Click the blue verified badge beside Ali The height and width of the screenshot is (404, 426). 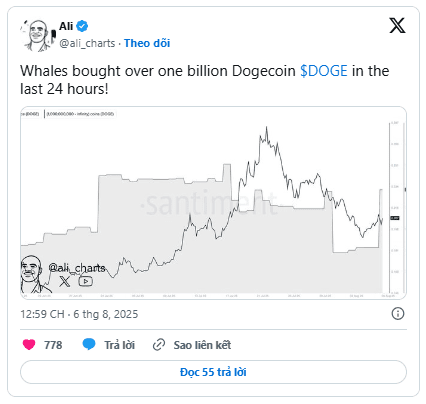(82, 26)
